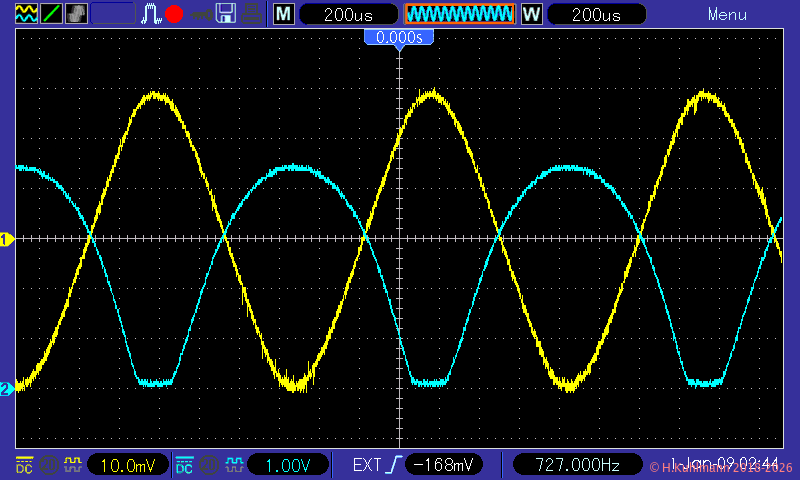Open the Menu at top right
This screenshot has height=480, width=800.
(727, 14)
